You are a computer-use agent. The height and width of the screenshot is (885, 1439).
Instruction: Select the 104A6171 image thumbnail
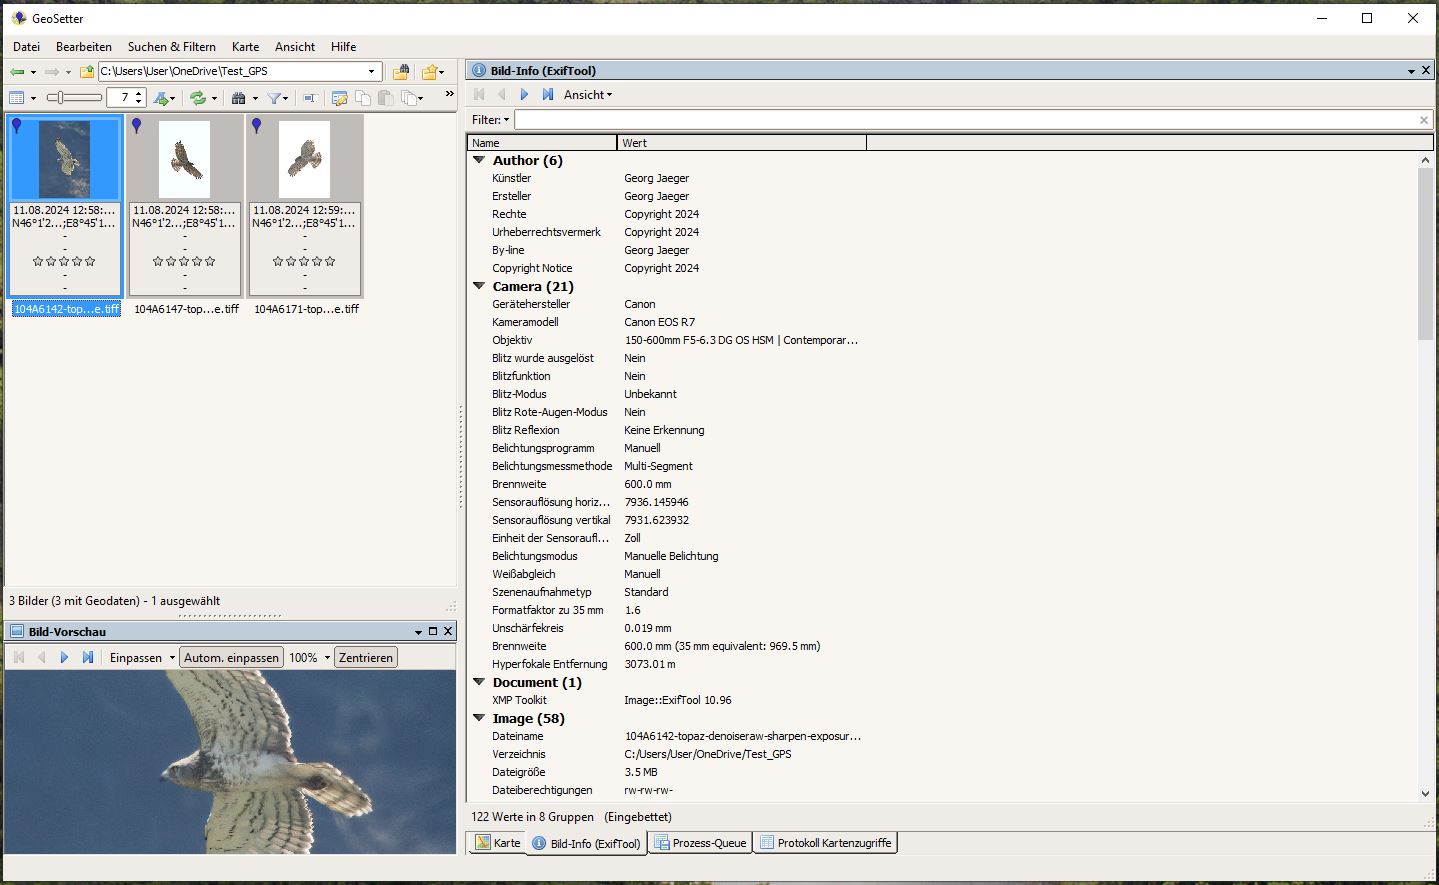click(x=304, y=160)
